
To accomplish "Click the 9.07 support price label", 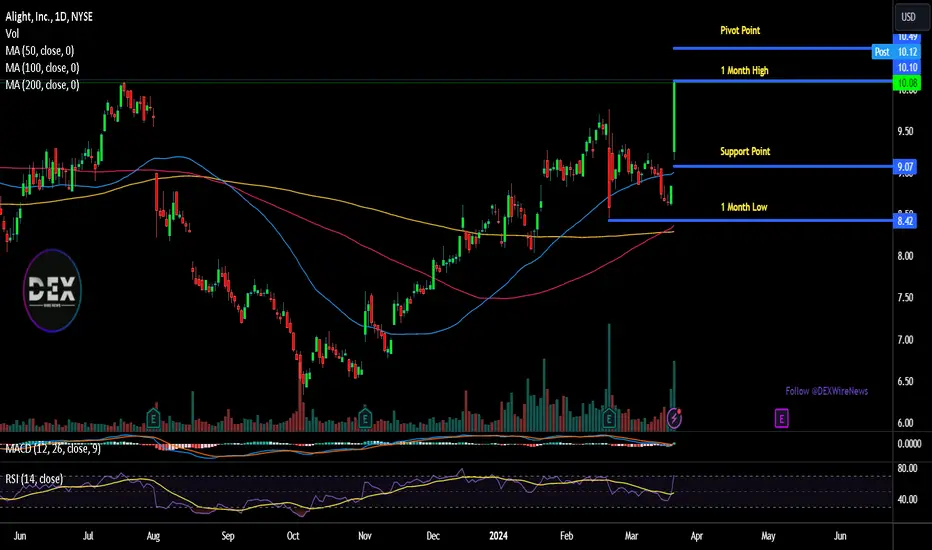I will click(x=905, y=166).
